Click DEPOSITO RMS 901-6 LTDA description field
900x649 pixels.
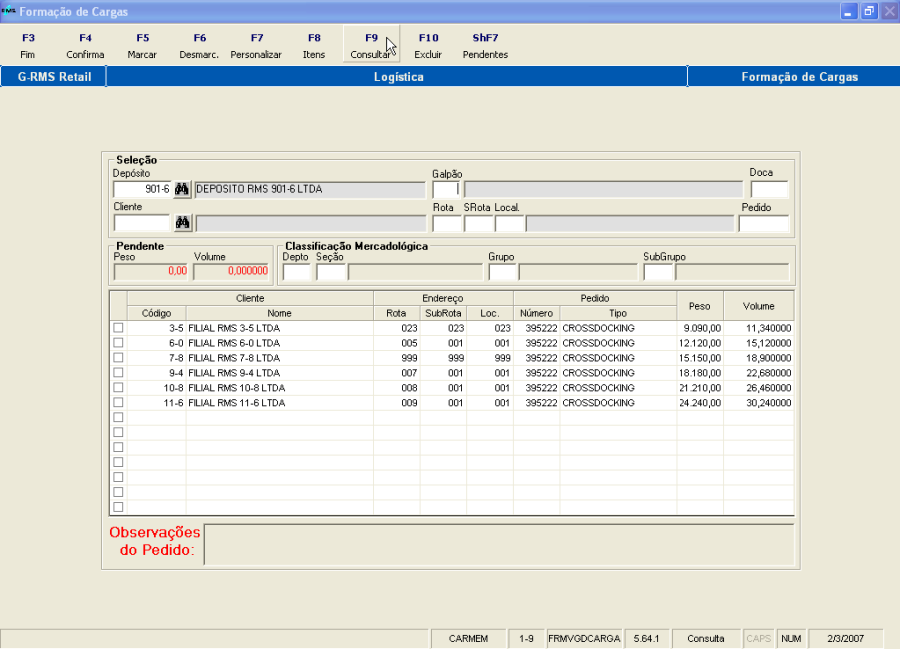click(x=310, y=189)
